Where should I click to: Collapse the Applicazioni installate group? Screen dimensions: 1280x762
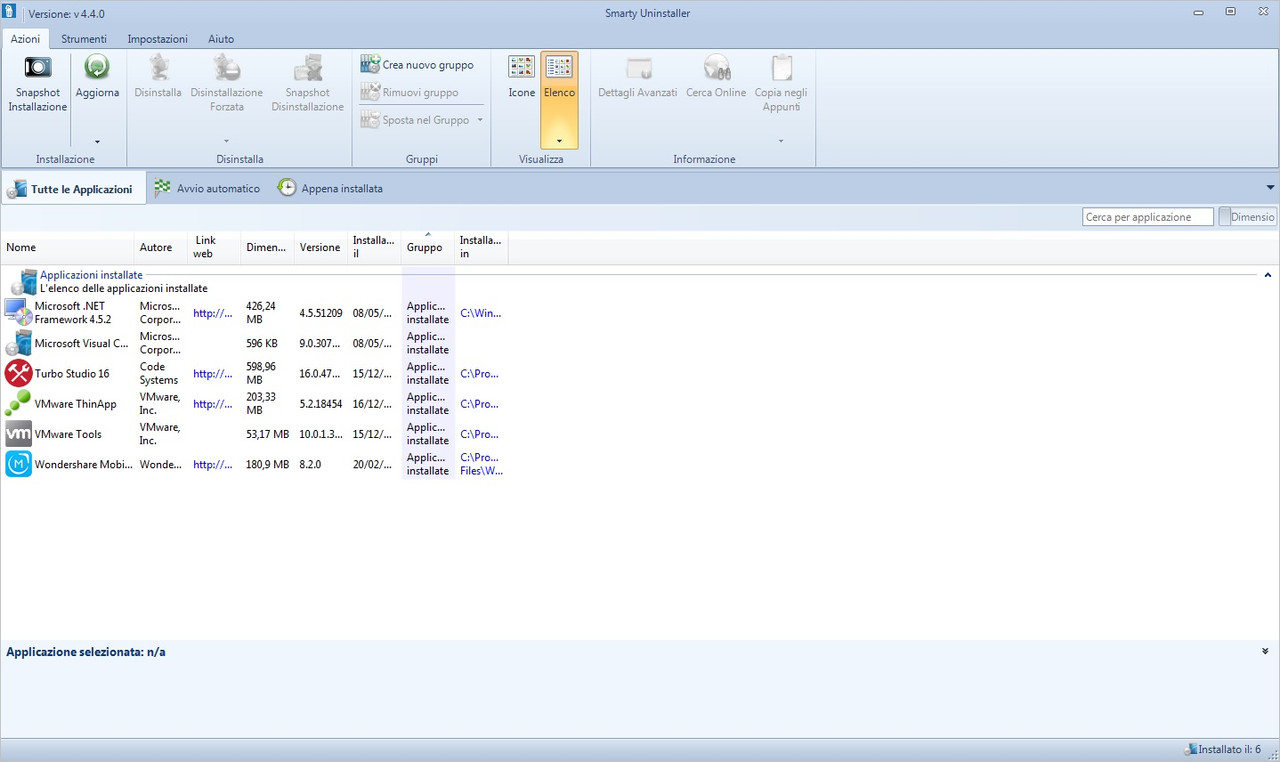coord(1268,274)
